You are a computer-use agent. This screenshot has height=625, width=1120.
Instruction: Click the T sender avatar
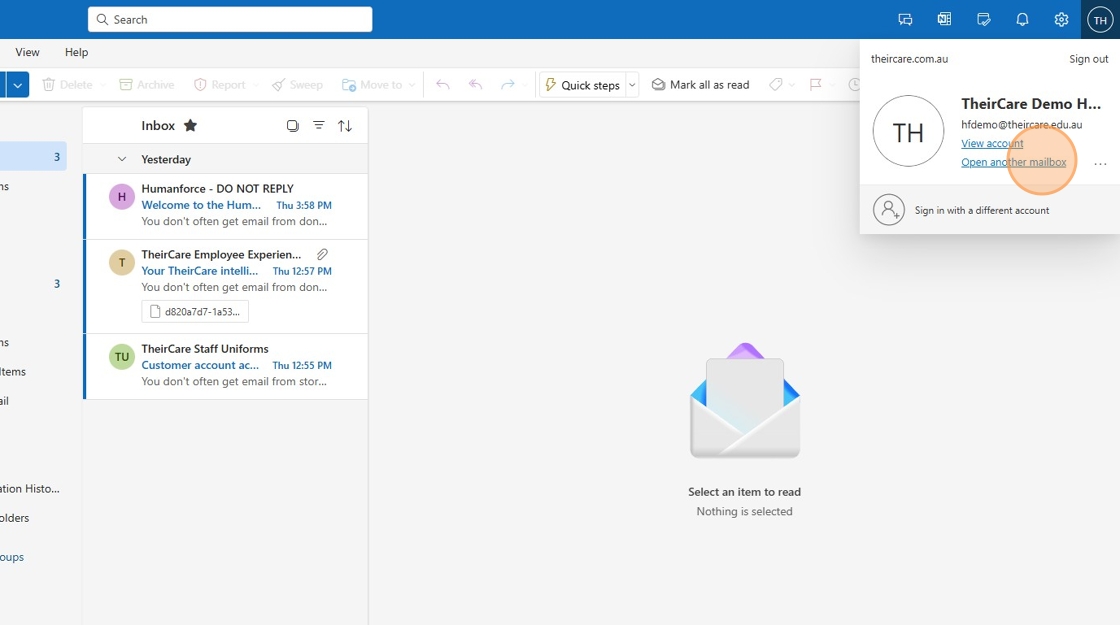pos(121,262)
